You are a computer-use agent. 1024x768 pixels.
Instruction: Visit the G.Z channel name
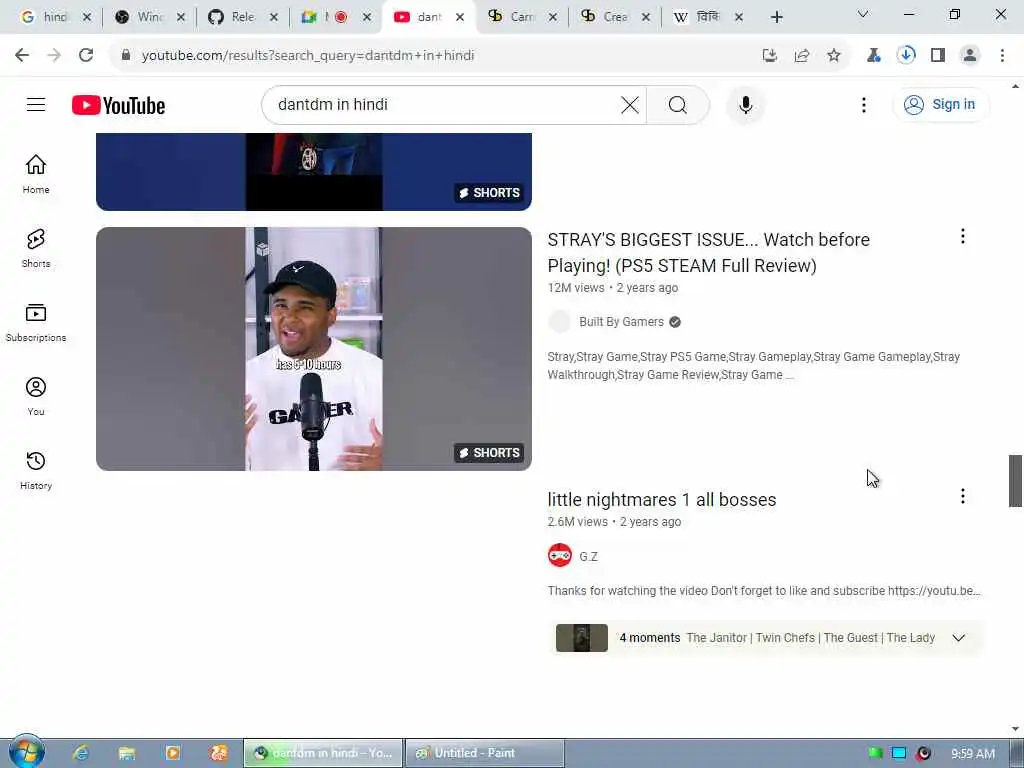(x=588, y=556)
